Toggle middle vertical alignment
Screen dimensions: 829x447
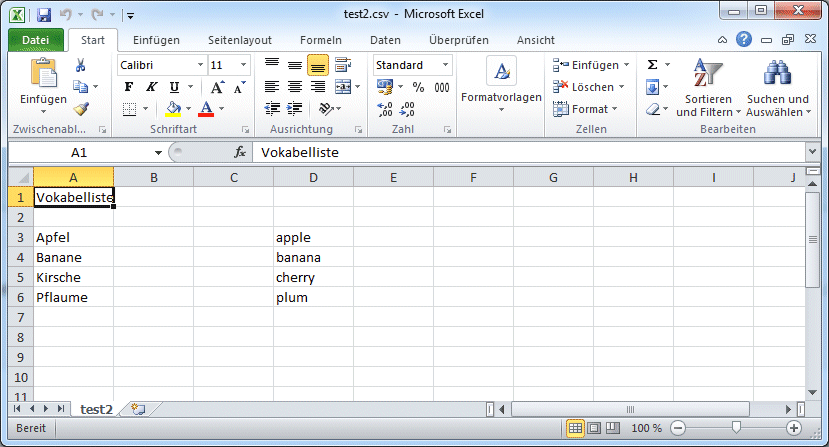pyautogui.click(x=294, y=65)
